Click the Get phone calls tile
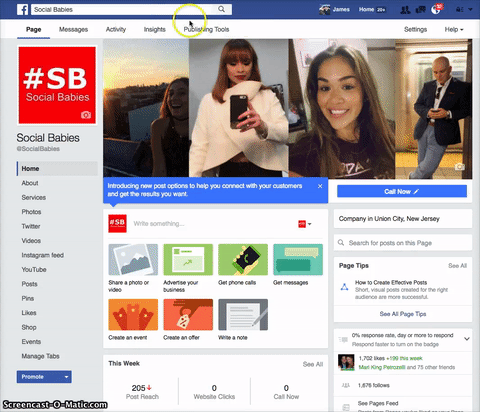480x412 pixels. coord(243,259)
